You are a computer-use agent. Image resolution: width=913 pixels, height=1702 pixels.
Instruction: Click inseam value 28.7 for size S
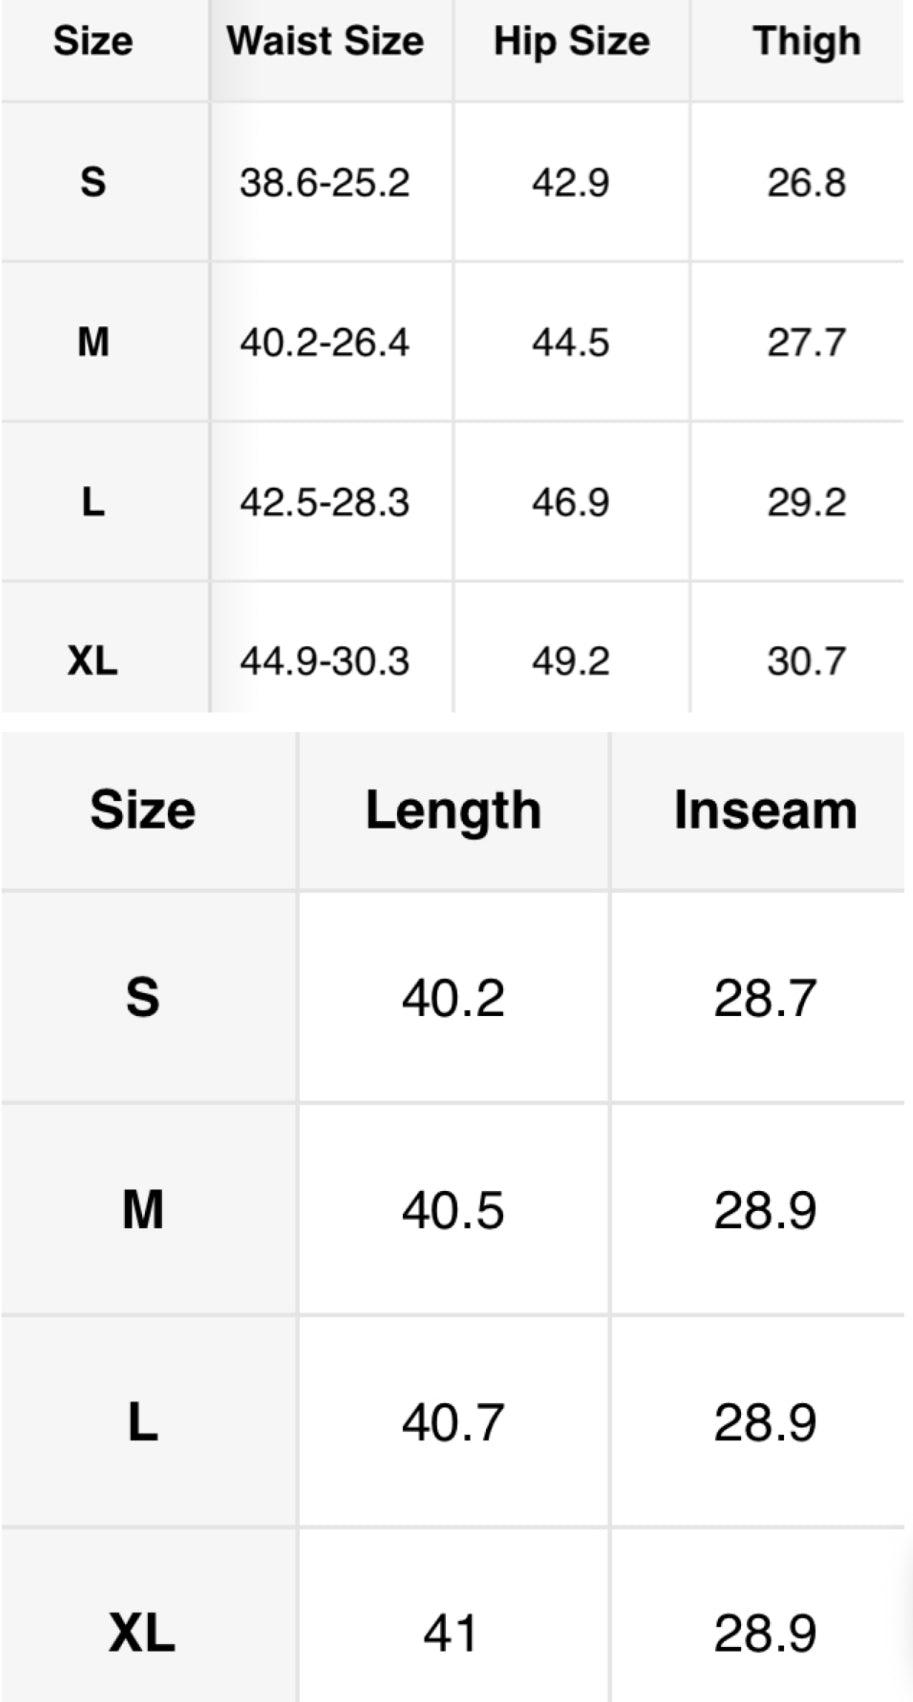pos(765,998)
